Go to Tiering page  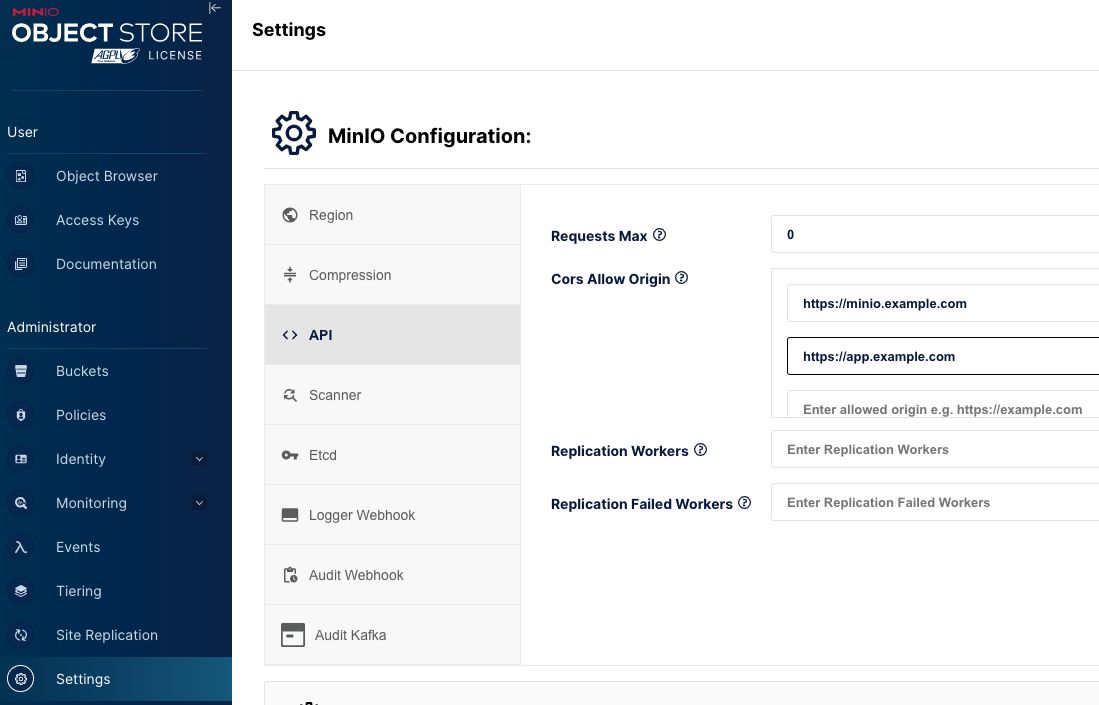78,591
